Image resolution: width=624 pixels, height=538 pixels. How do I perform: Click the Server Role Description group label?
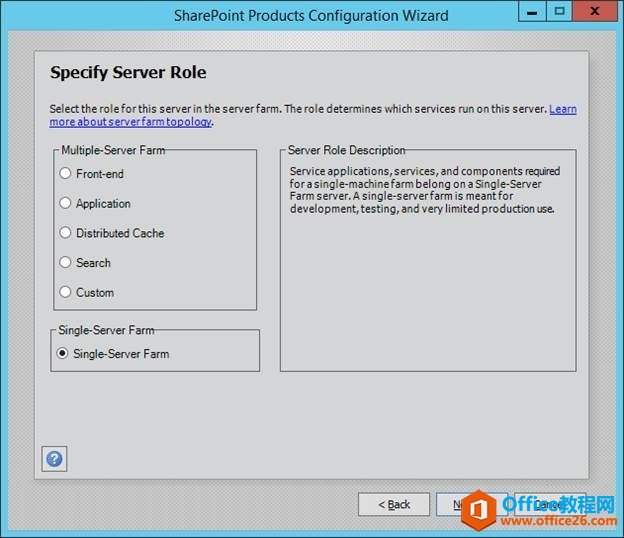click(347, 150)
